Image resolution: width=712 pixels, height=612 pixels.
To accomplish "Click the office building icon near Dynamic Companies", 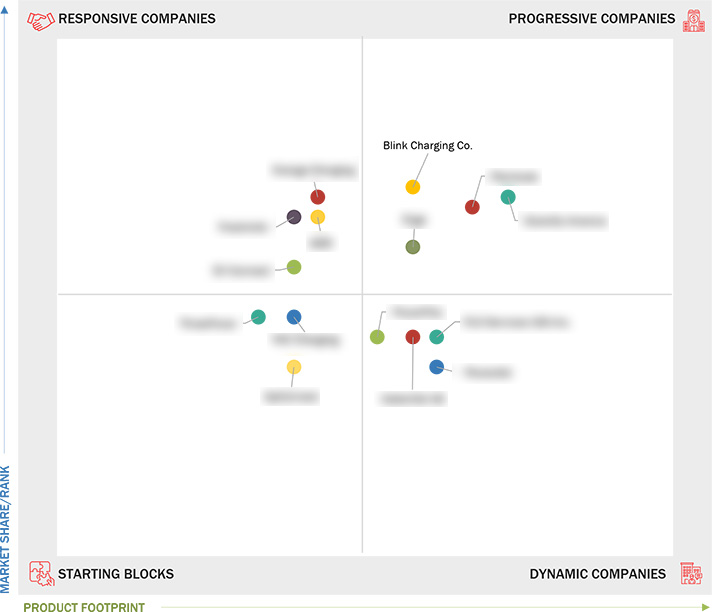I will coord(691,573).
